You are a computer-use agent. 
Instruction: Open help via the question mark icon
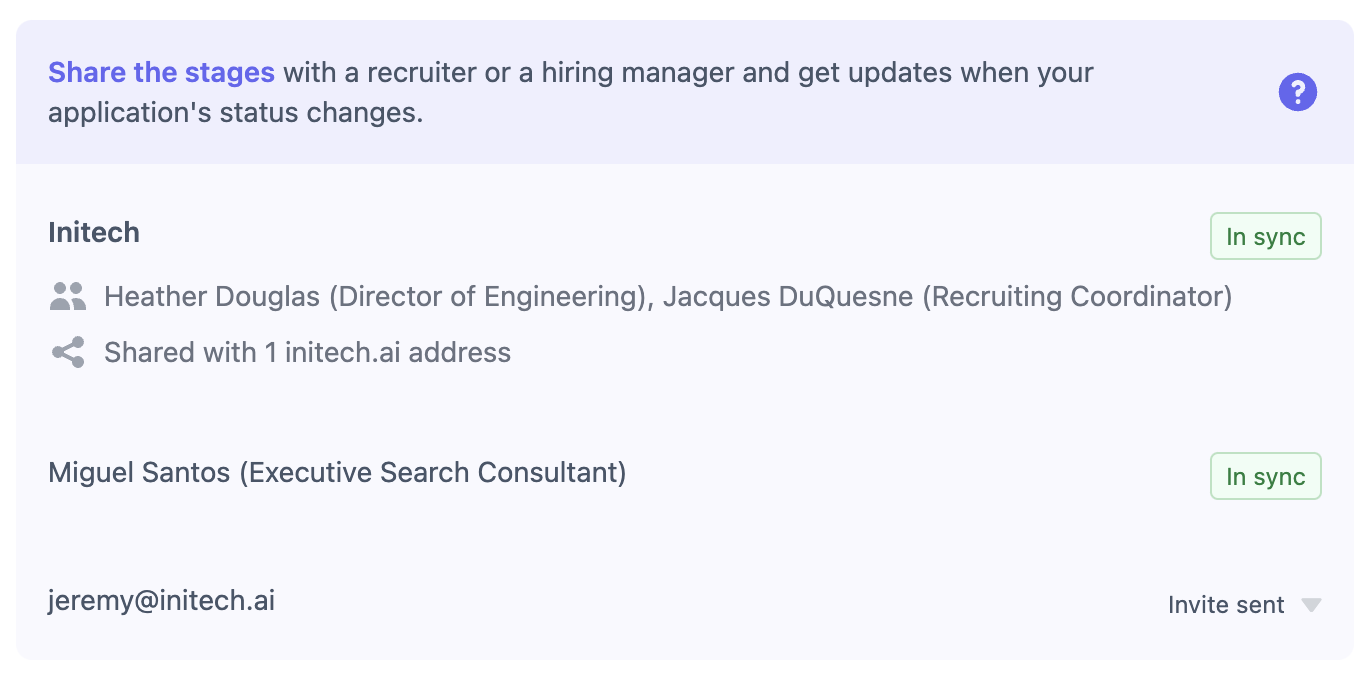(x=1298, y=93)
